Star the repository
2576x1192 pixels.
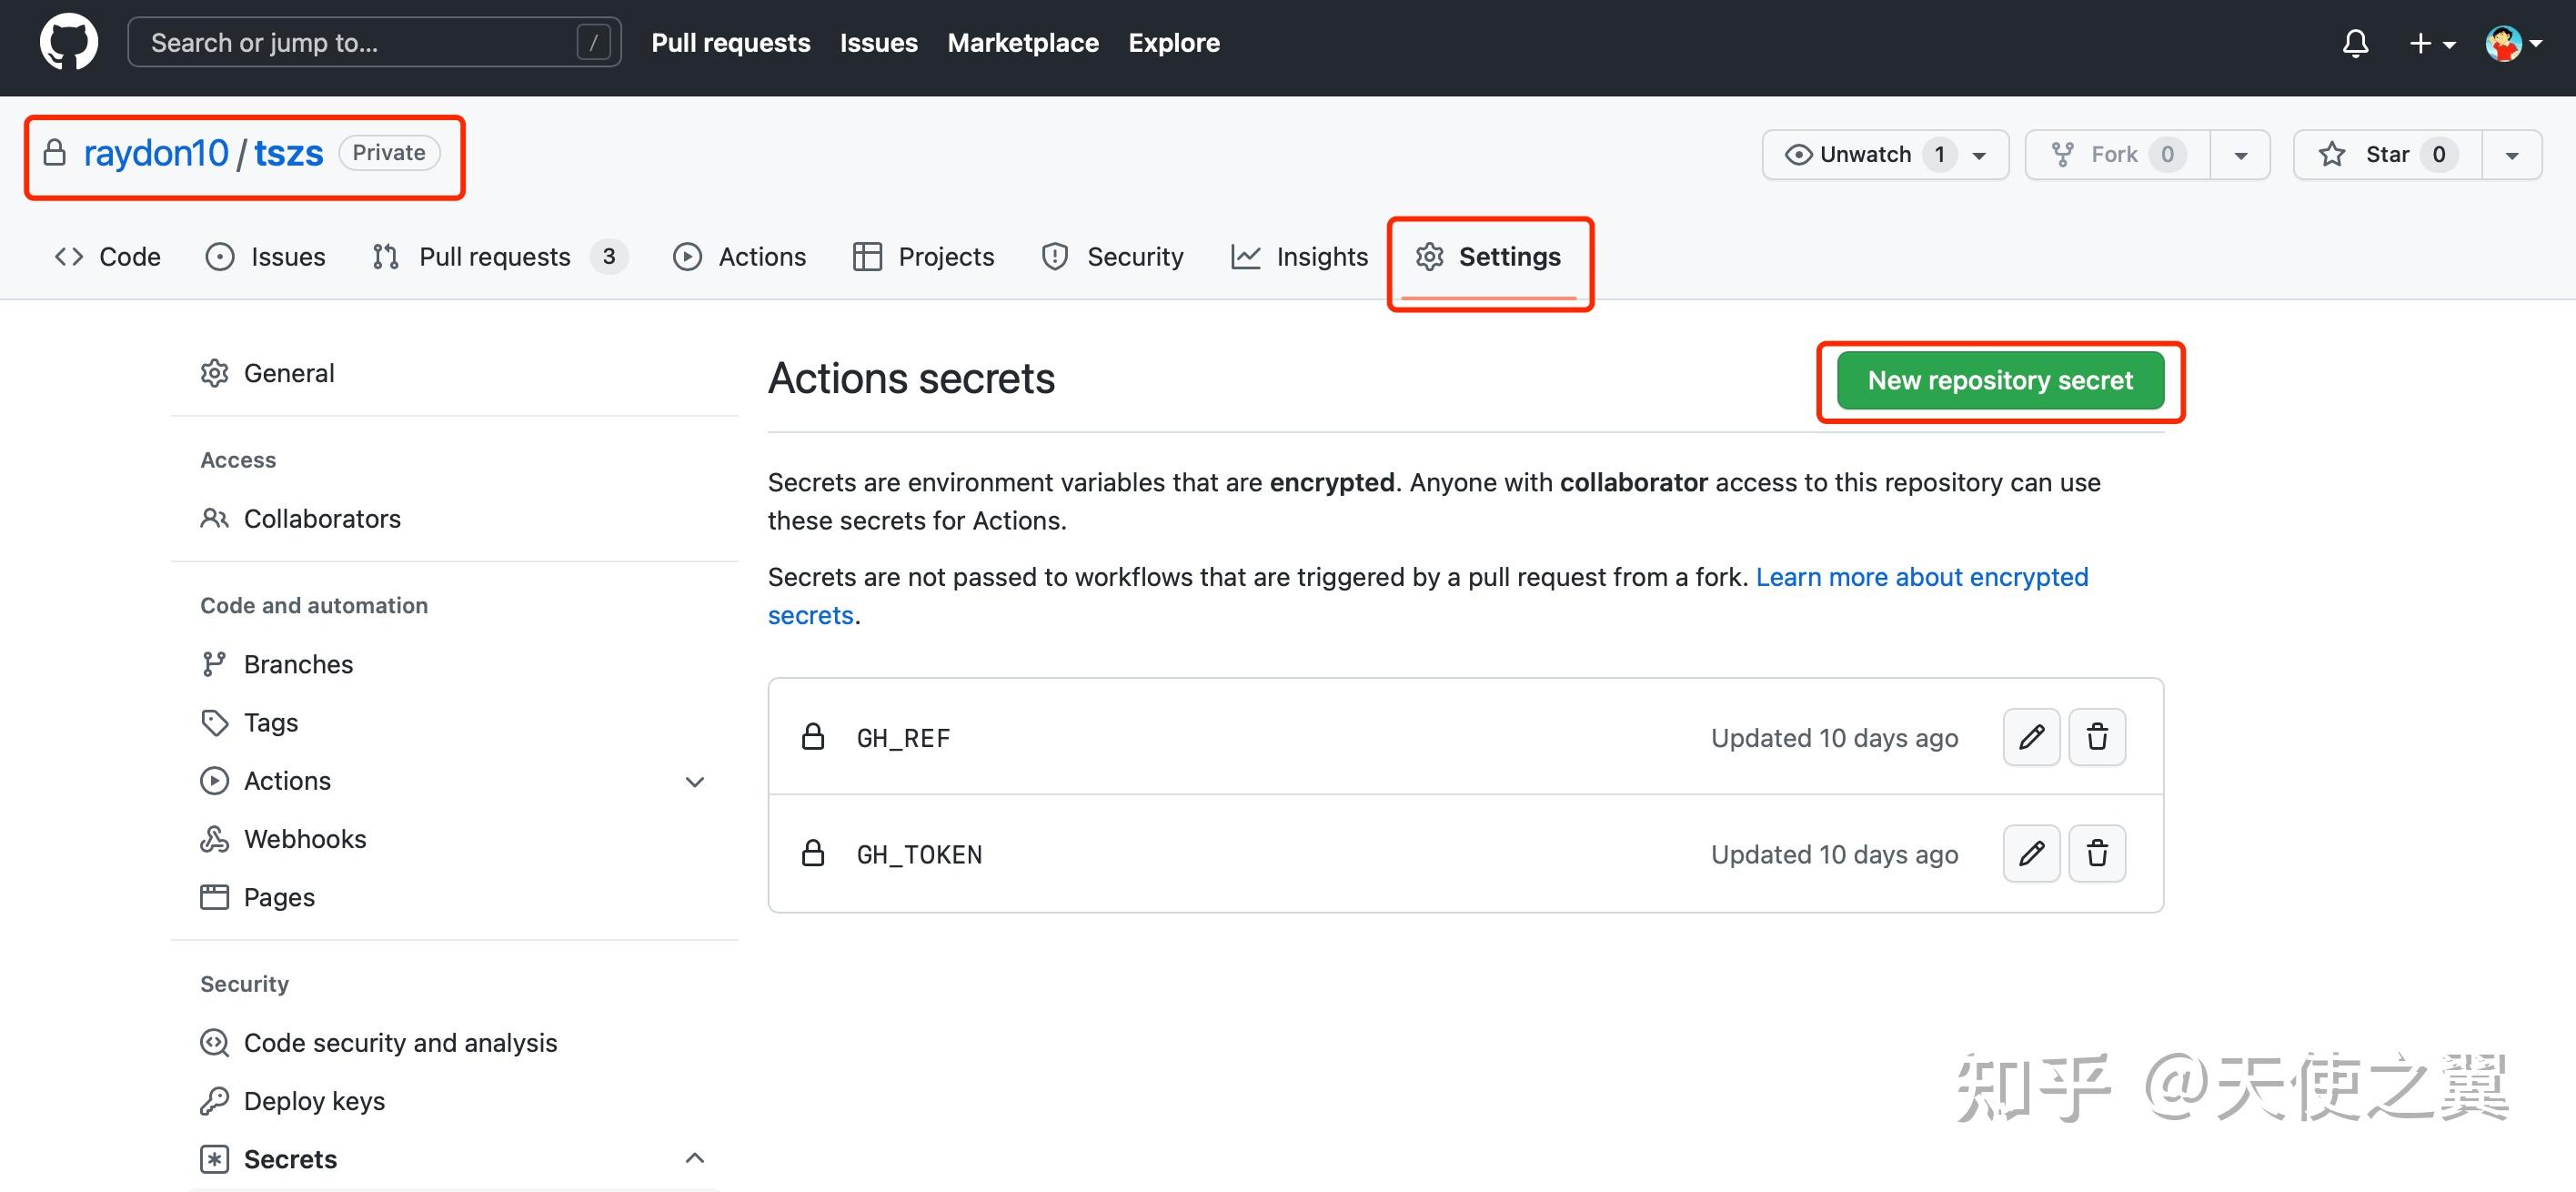tap(2388, 154)
